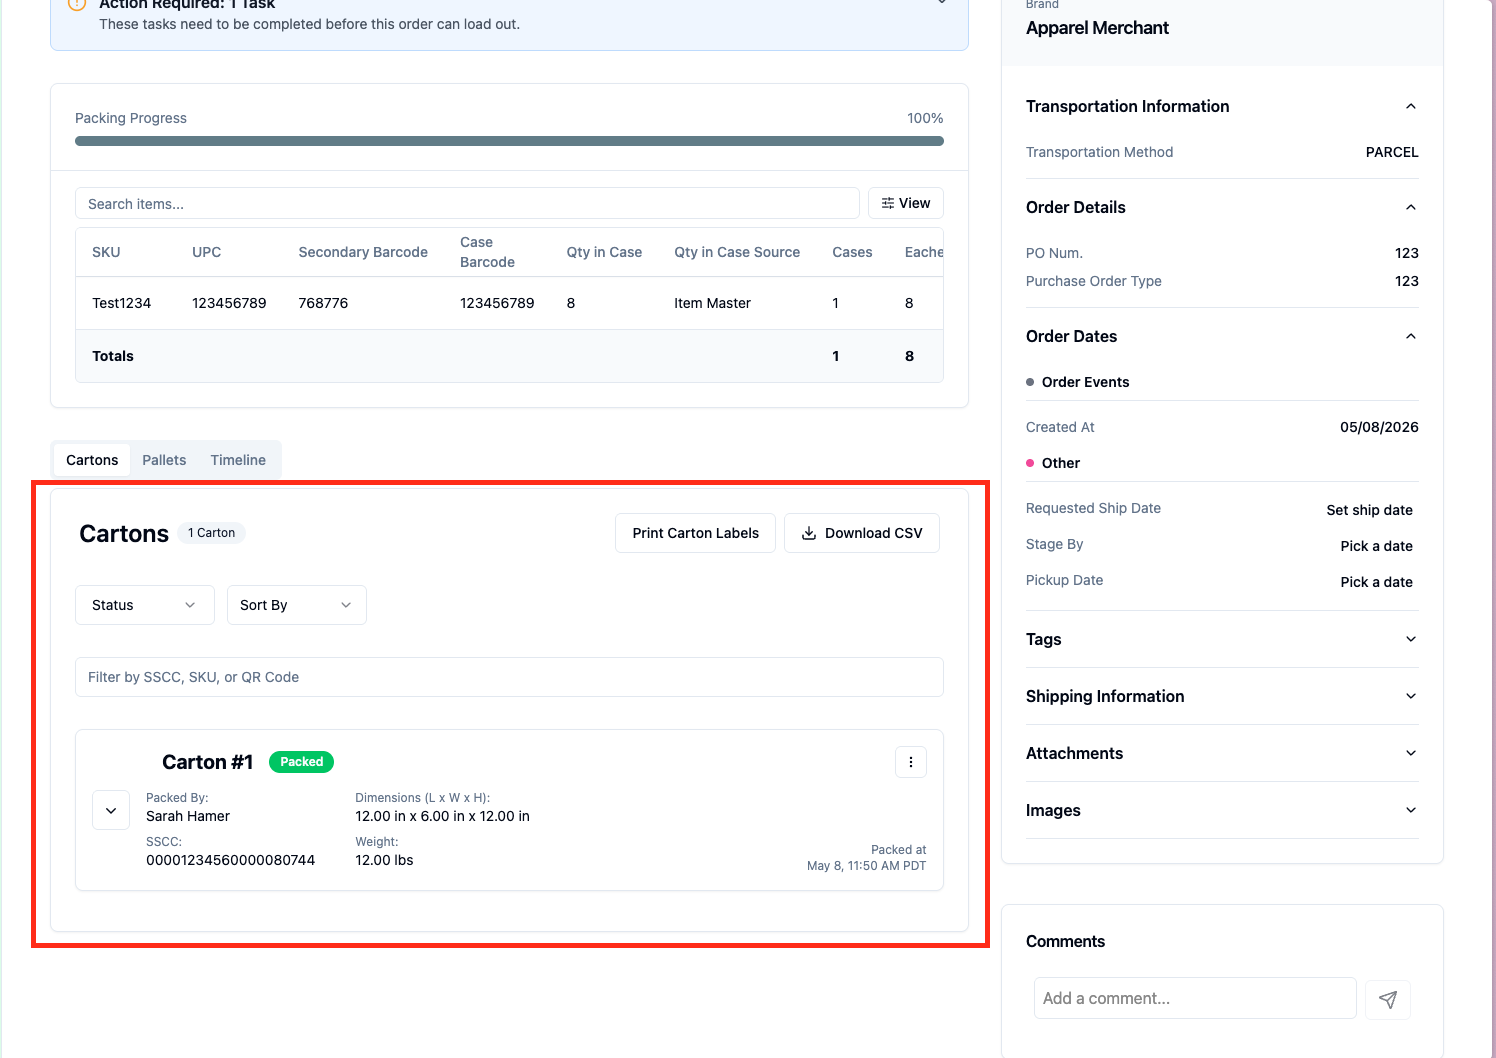Collapse Order Details section
Viewport: 1496px width, 1058px height.
point(1410,207)
